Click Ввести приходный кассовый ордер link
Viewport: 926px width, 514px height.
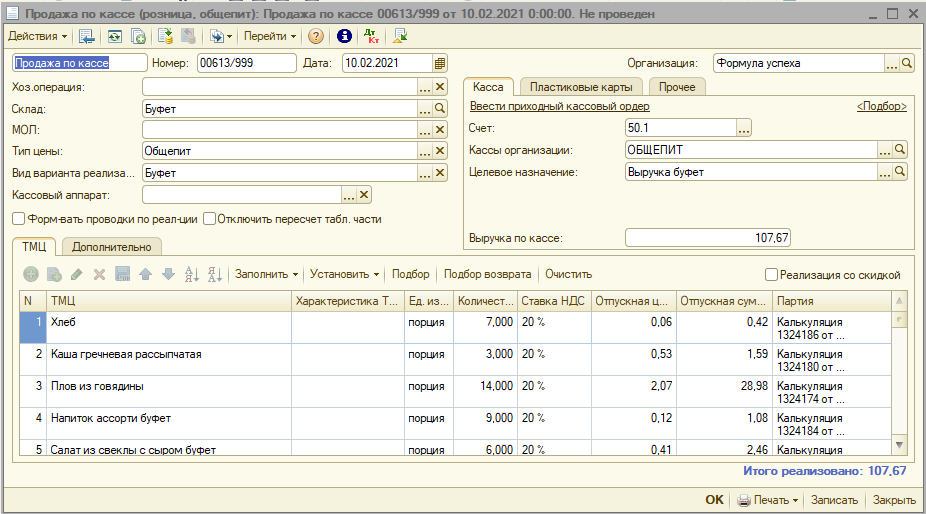pos(559,106)
